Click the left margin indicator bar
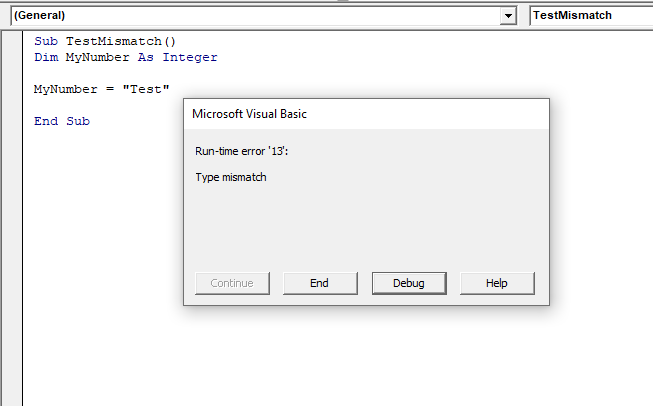 [12, 200]
